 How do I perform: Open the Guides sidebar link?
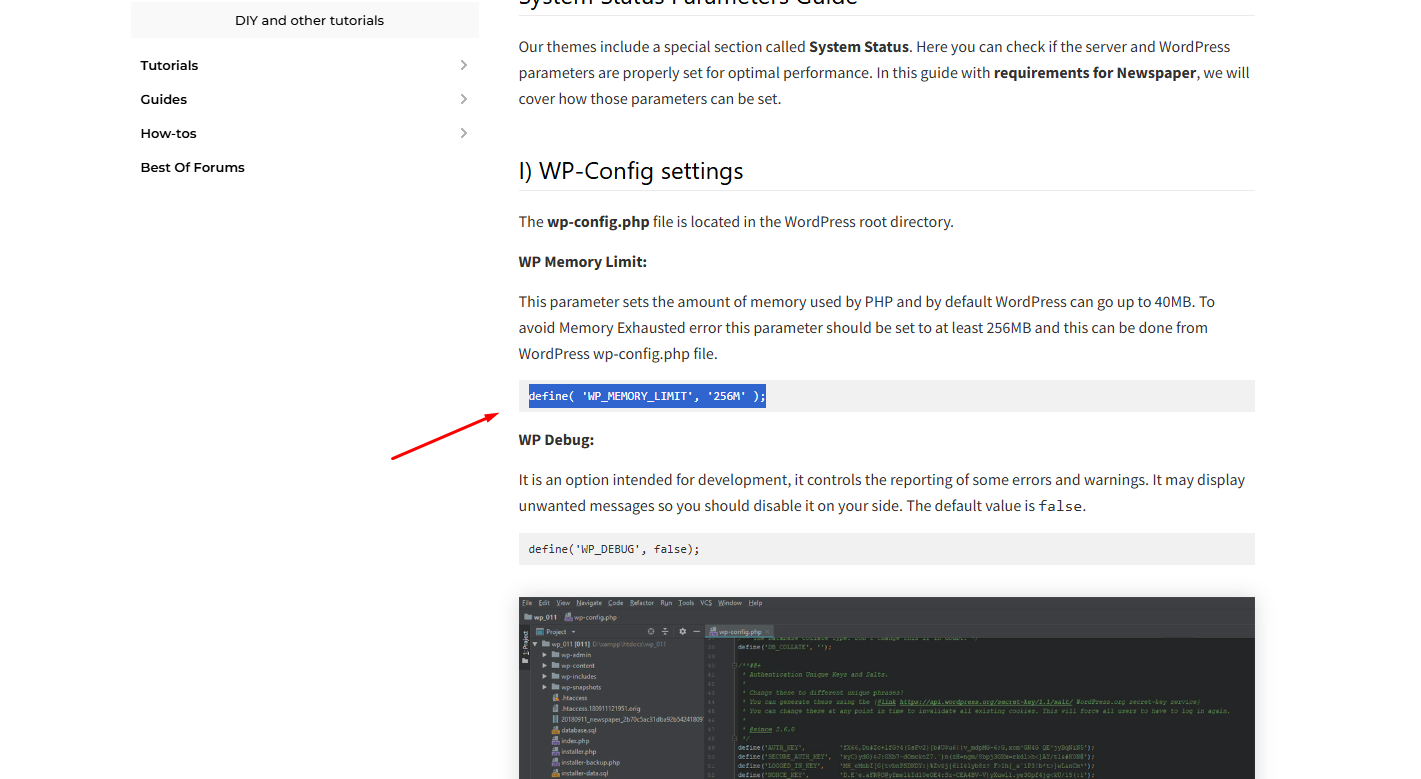pos(164,99)
